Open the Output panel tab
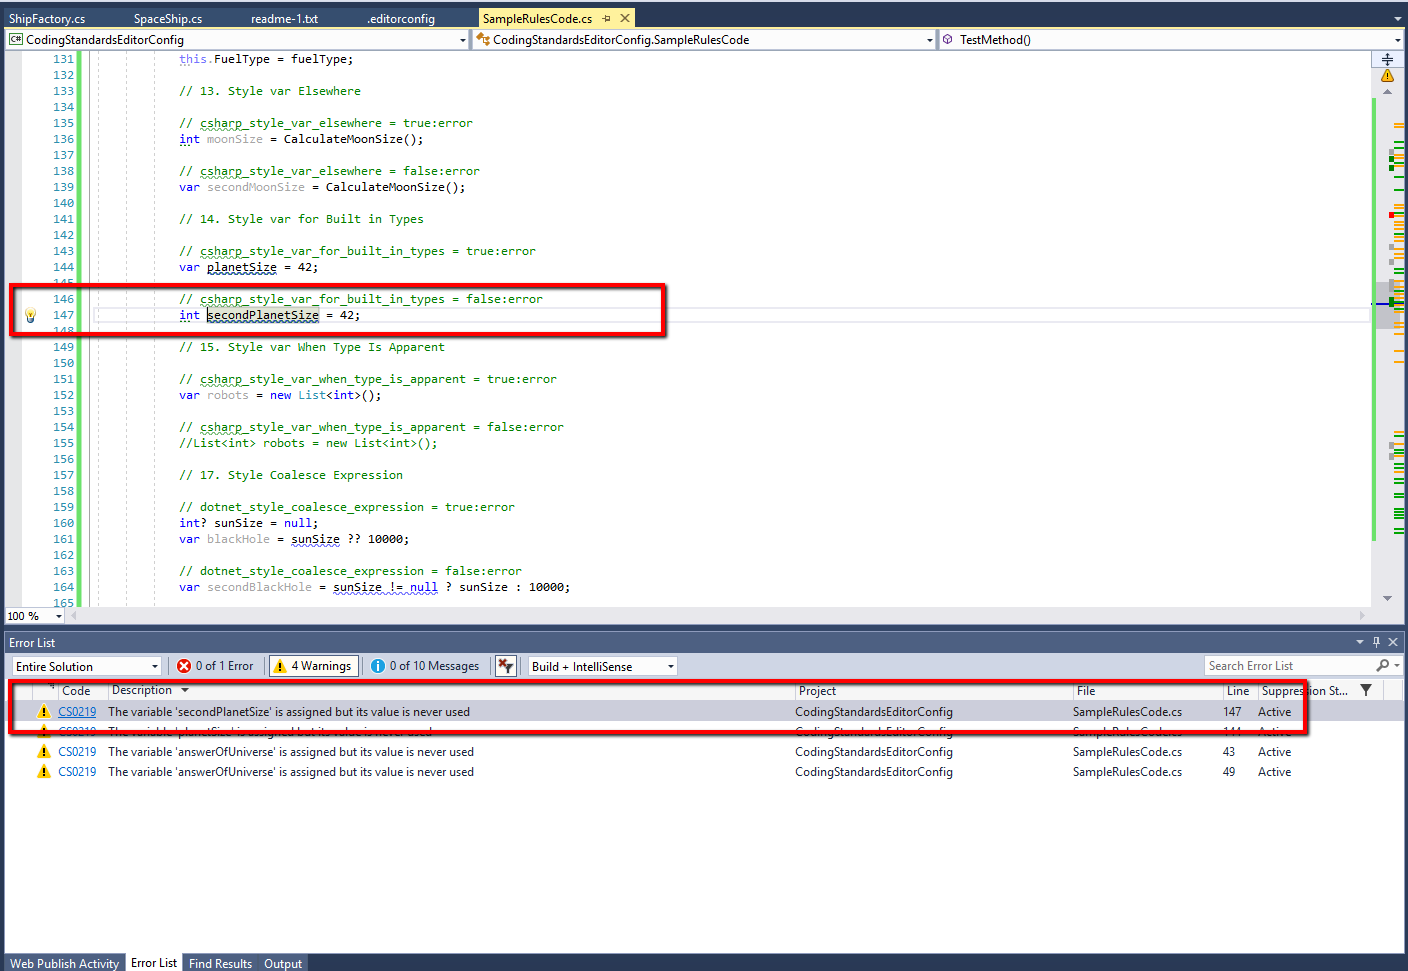This screenshot has width=1408, height=971. 283,963
